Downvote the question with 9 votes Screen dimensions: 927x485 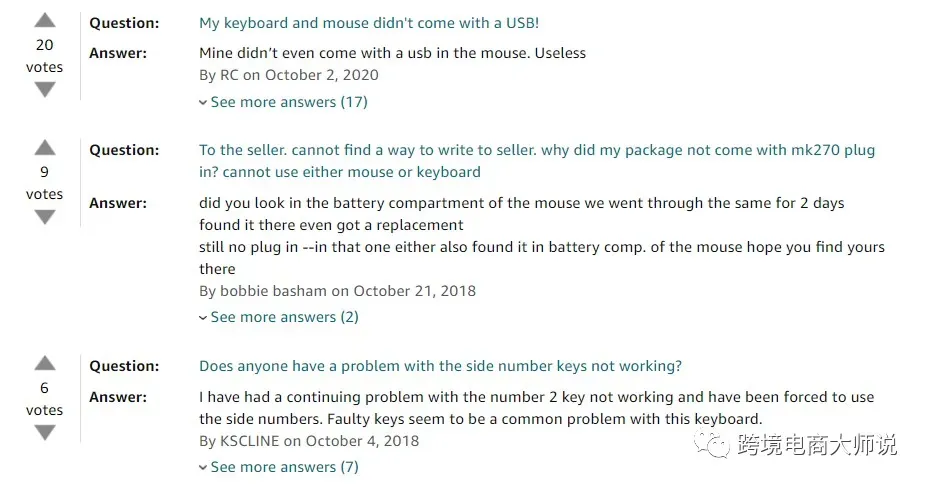pos(45,217)
